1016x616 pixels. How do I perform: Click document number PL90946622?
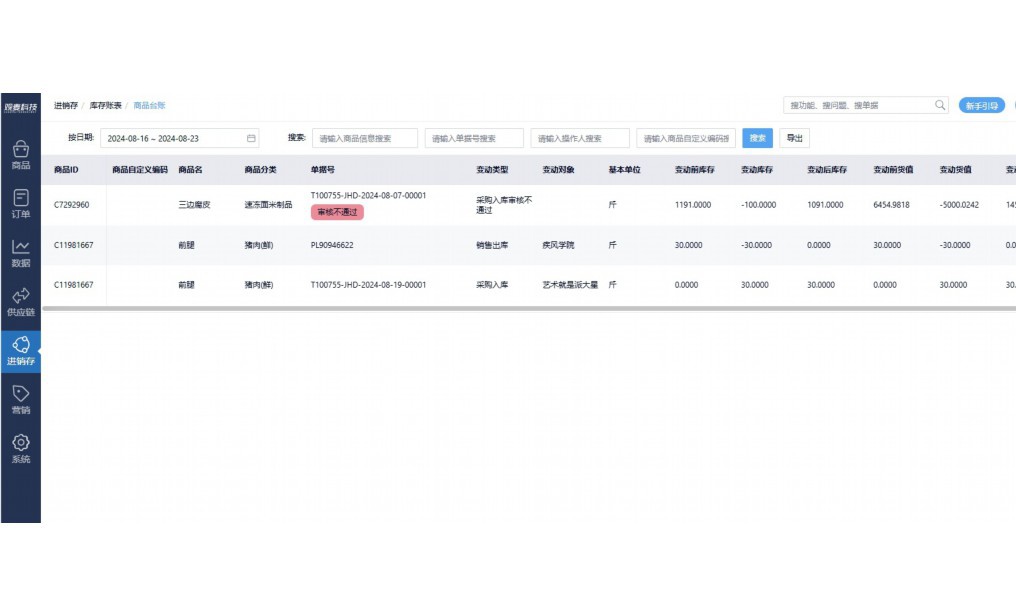332,245
